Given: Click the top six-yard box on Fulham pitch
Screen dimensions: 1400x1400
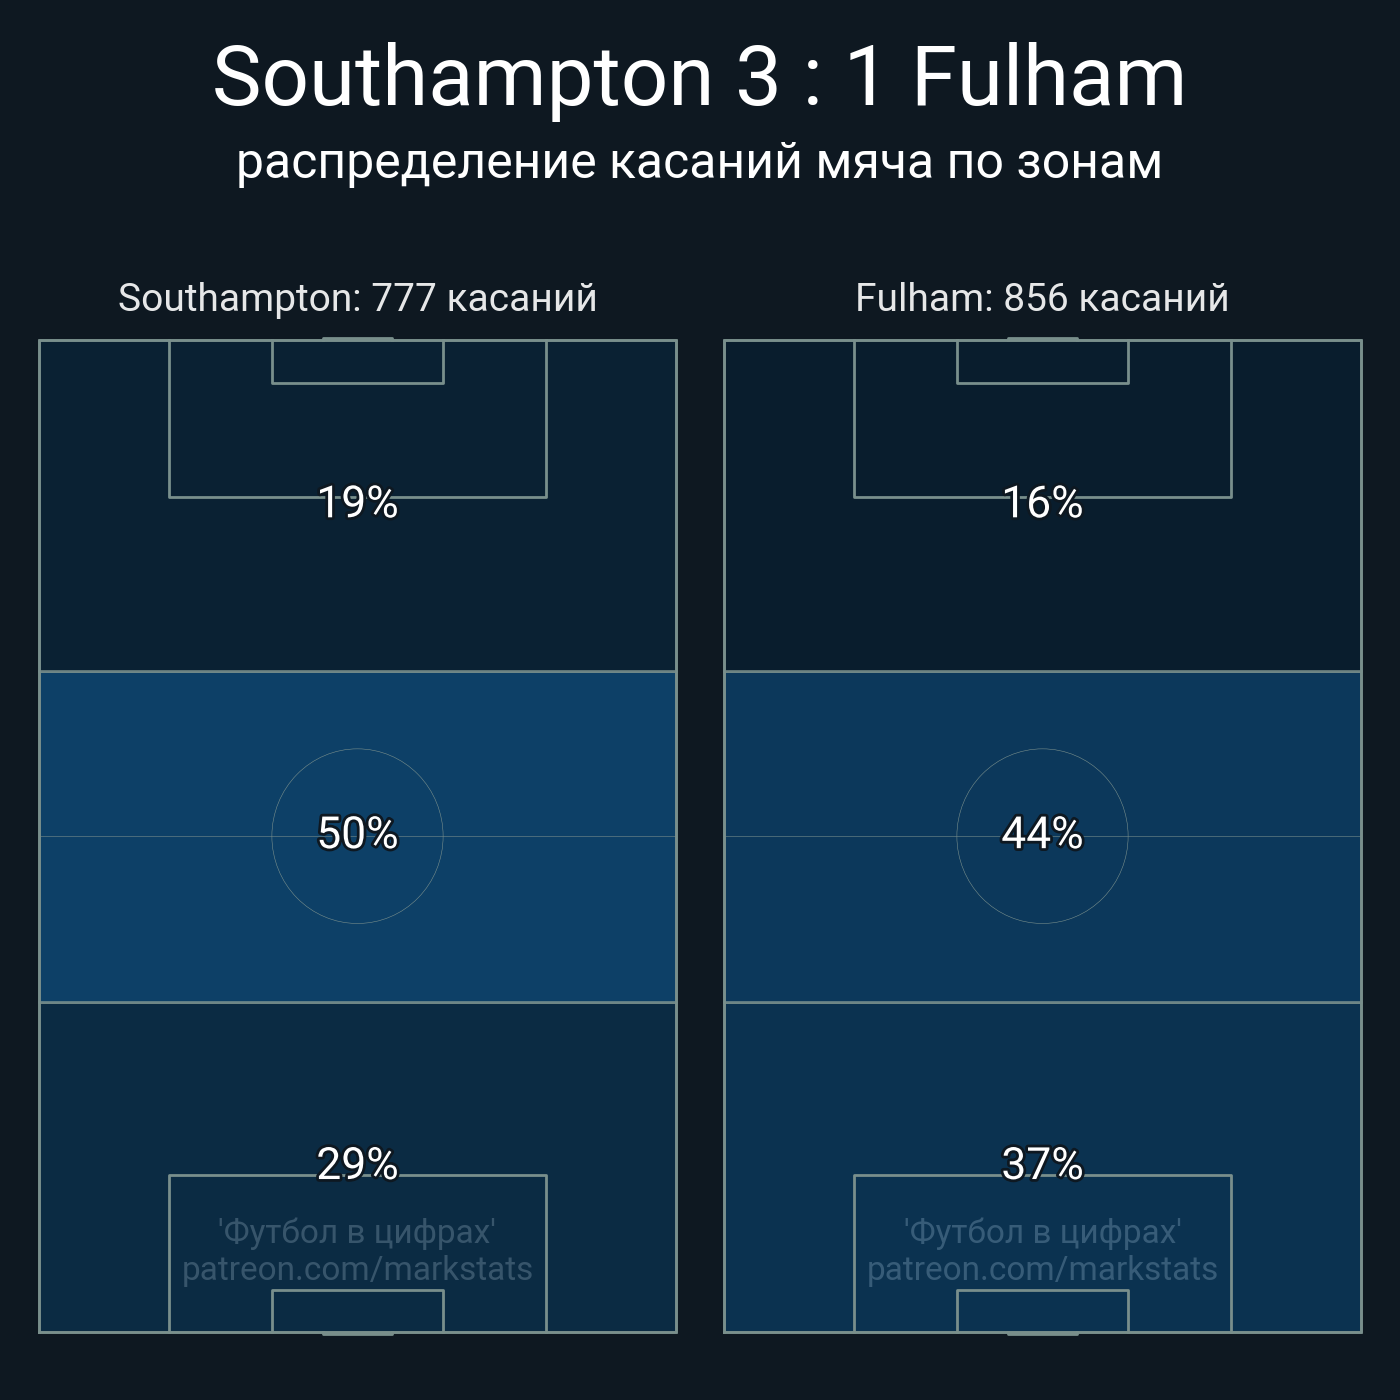Looking at the screenshot, I should pyautogui.click(x=1042, y=362).
